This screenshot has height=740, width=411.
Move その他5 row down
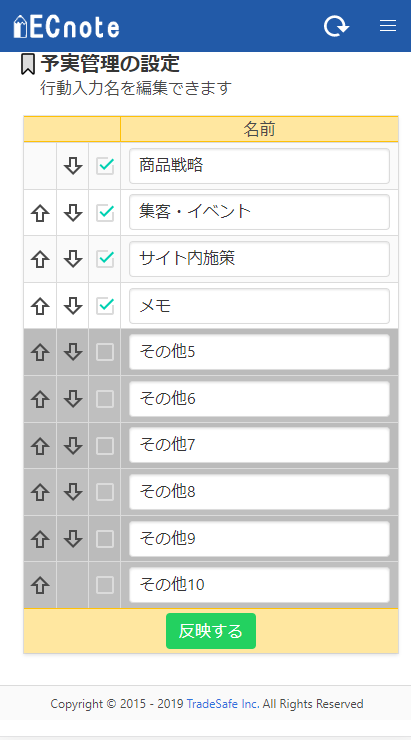click(73, 352)
